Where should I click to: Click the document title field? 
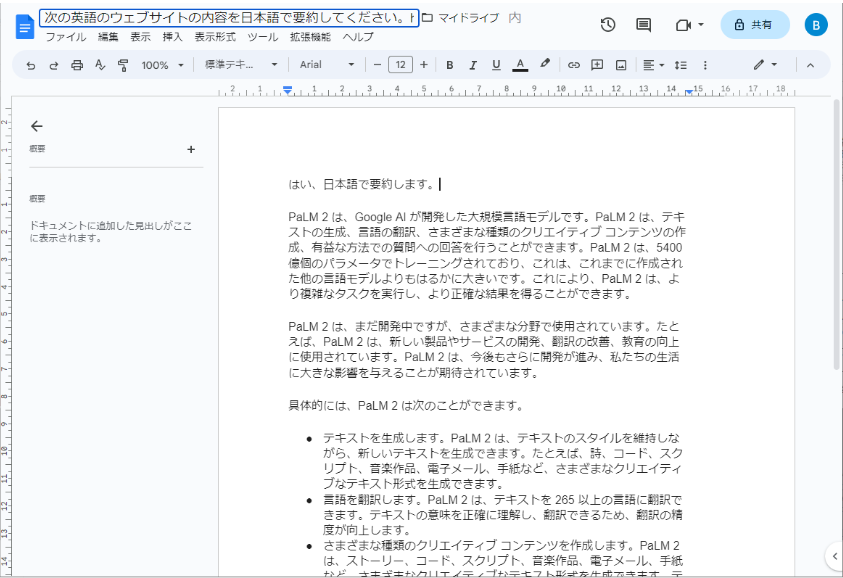229,18
